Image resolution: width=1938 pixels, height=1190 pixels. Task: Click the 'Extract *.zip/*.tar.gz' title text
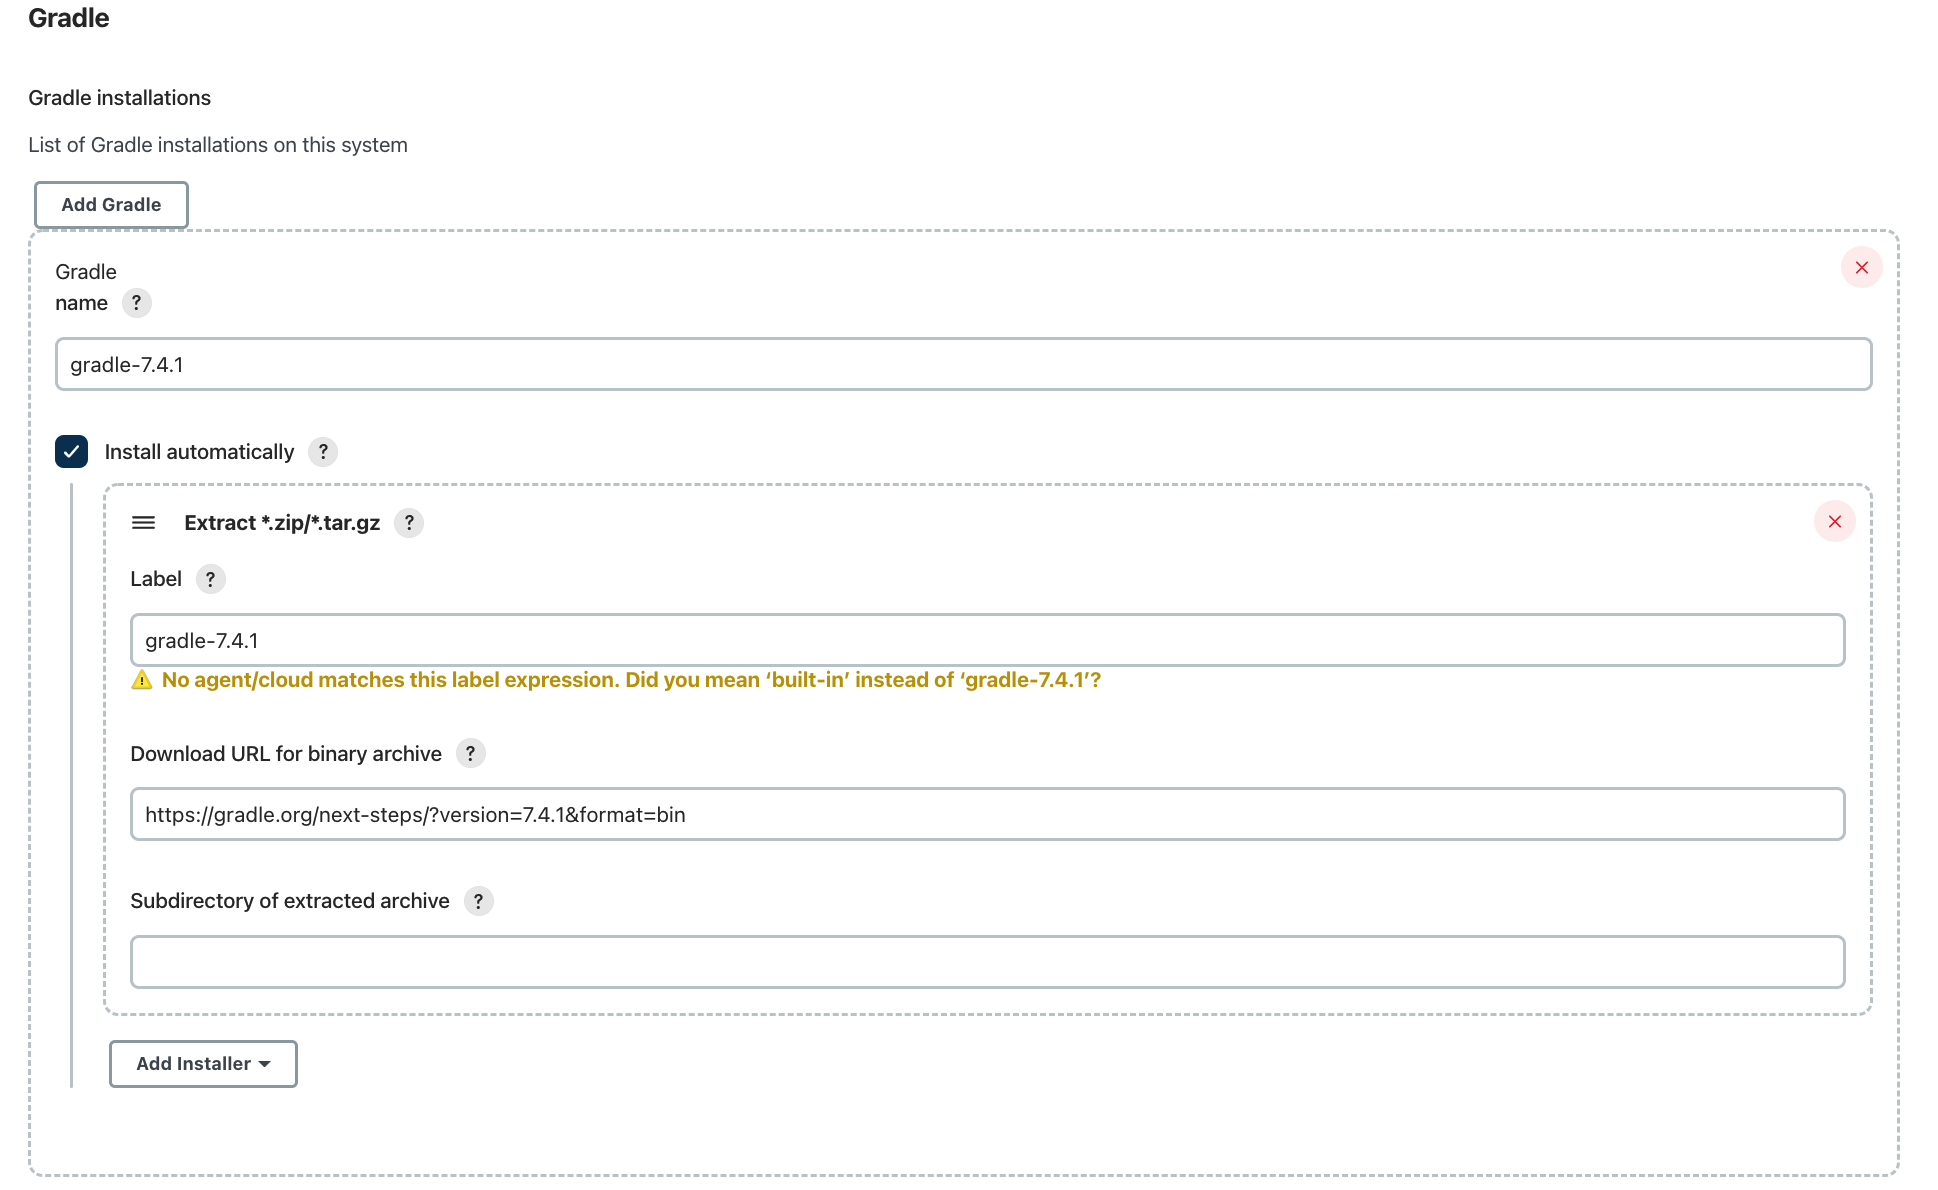(282, 523)
